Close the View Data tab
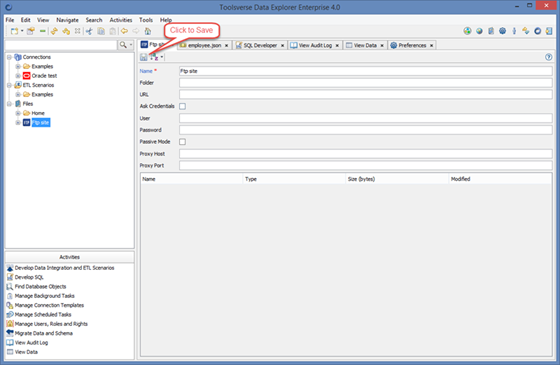Screen dimensions: 560x365 click(382, 45)
